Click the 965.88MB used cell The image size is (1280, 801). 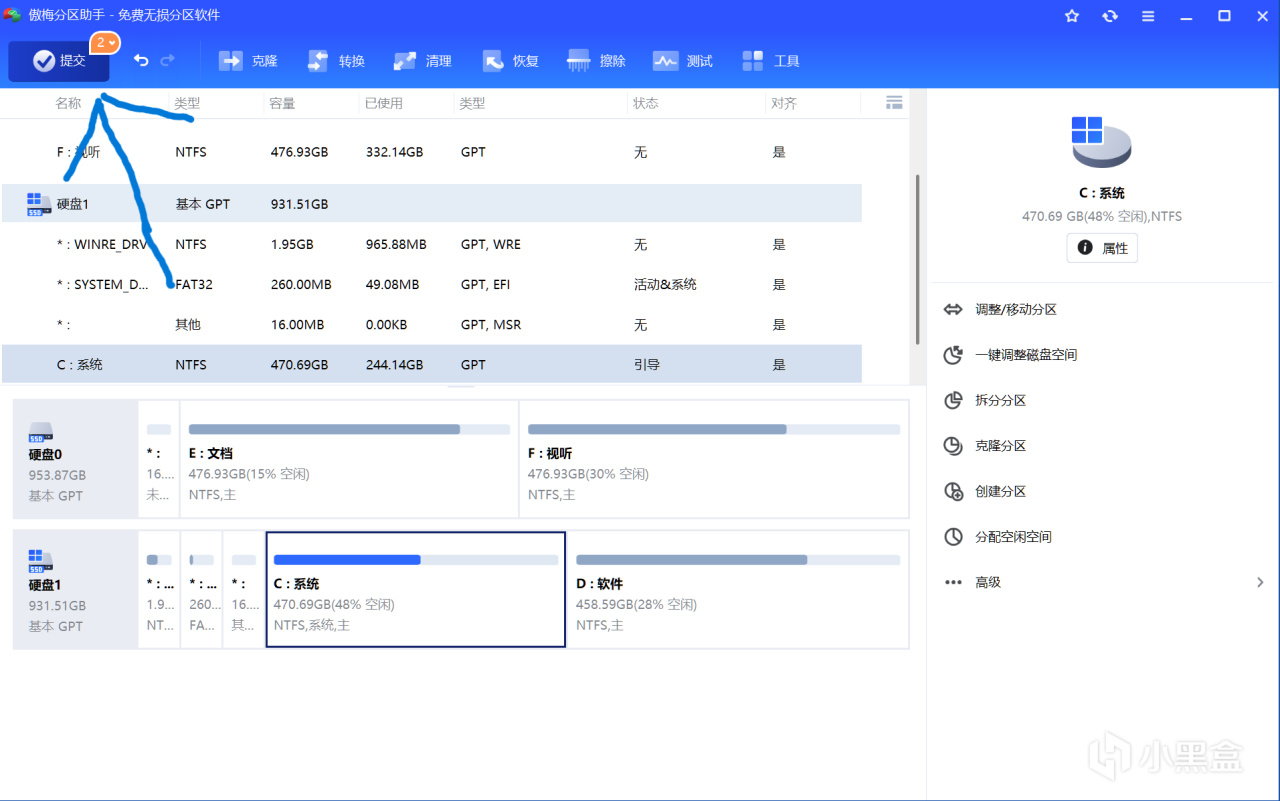click(396, 244)
